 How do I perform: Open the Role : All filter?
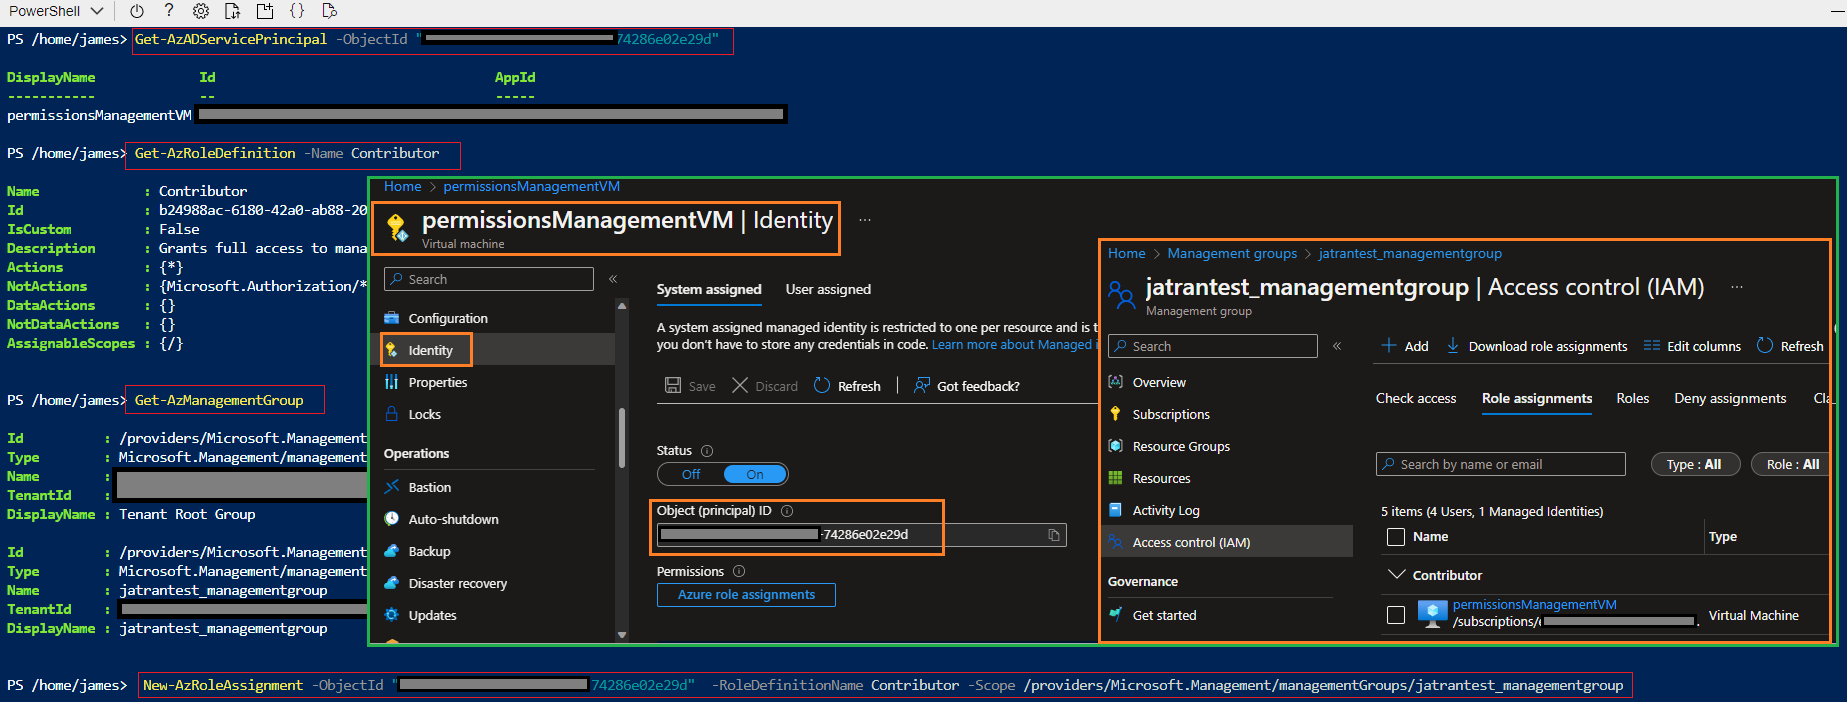1792,464
